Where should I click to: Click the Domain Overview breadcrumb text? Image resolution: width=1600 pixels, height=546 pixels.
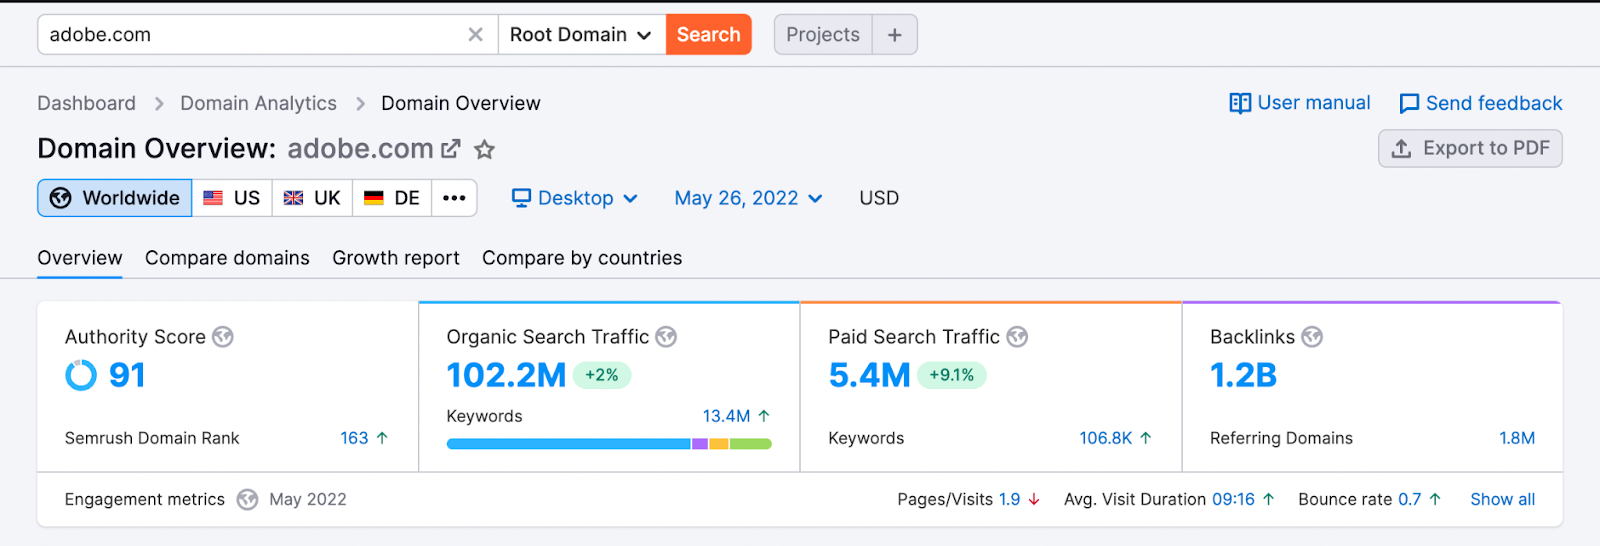(x=461, y=103)
